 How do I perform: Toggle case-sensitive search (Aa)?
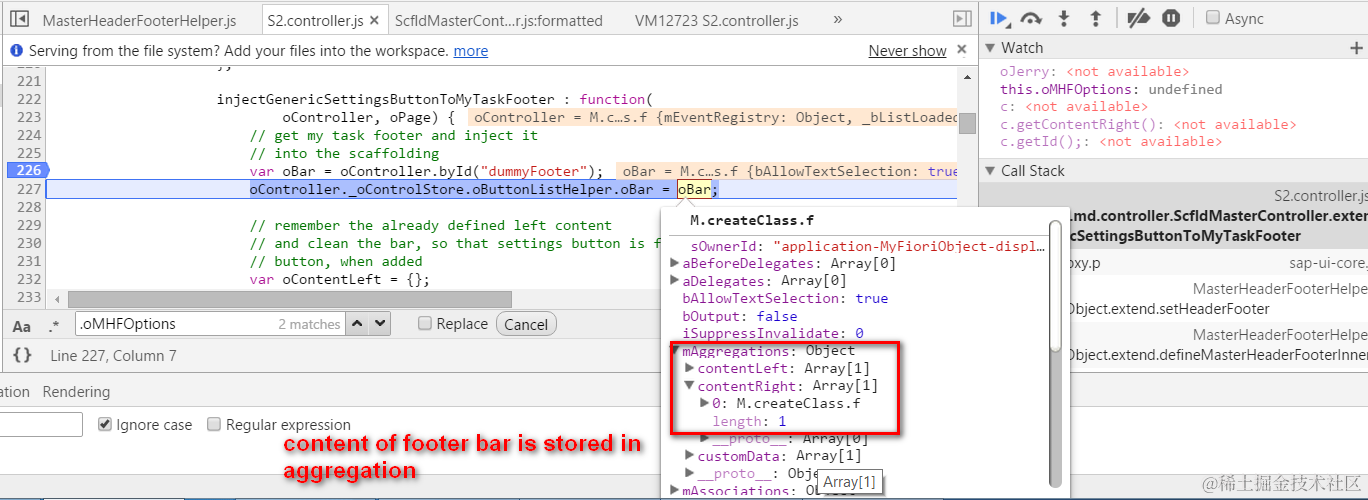21,325
